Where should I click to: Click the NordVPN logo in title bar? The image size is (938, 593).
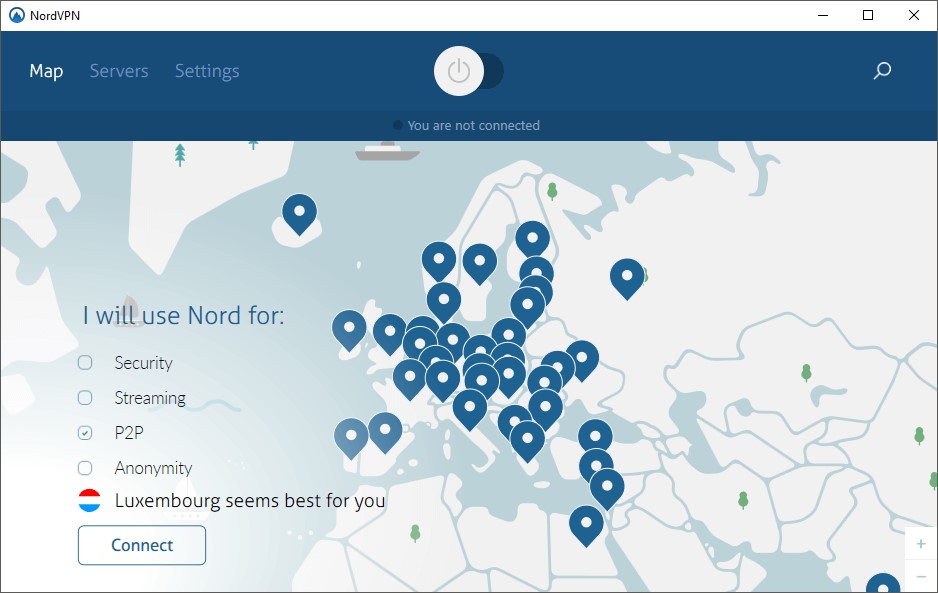click(17, 15)
